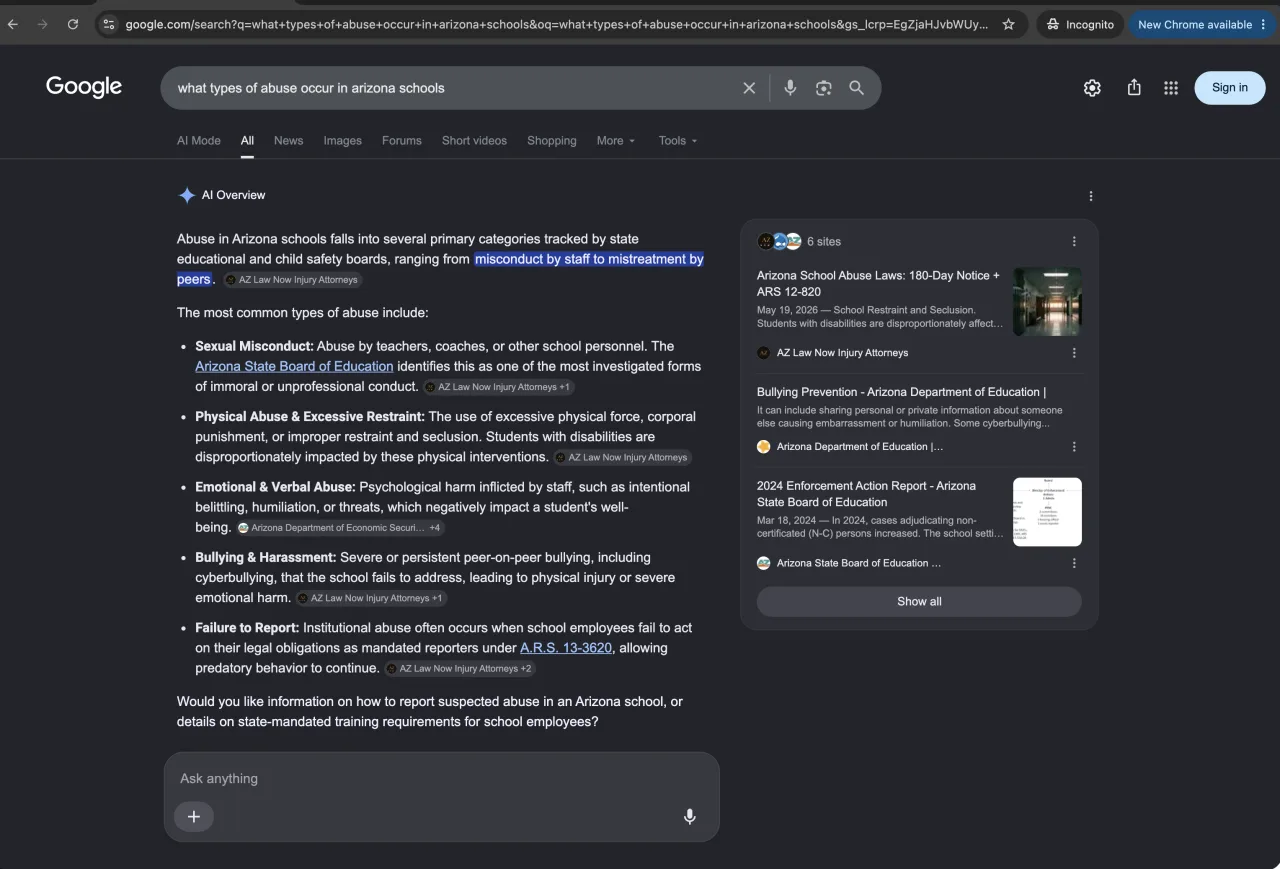Submit search with magnifier icon
1280x869 pixels.
coord(857,88)
